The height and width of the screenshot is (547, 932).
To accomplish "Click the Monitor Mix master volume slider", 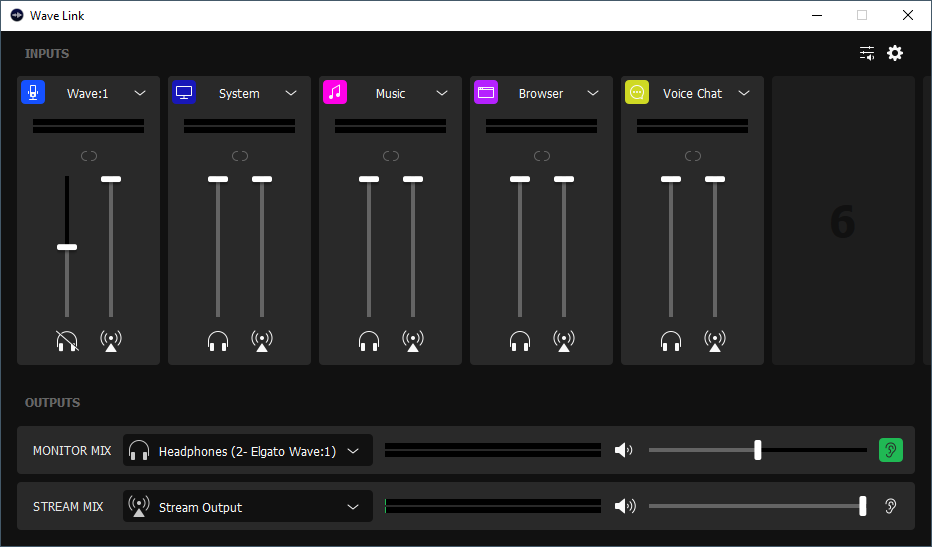I will [x=757, y=450].
